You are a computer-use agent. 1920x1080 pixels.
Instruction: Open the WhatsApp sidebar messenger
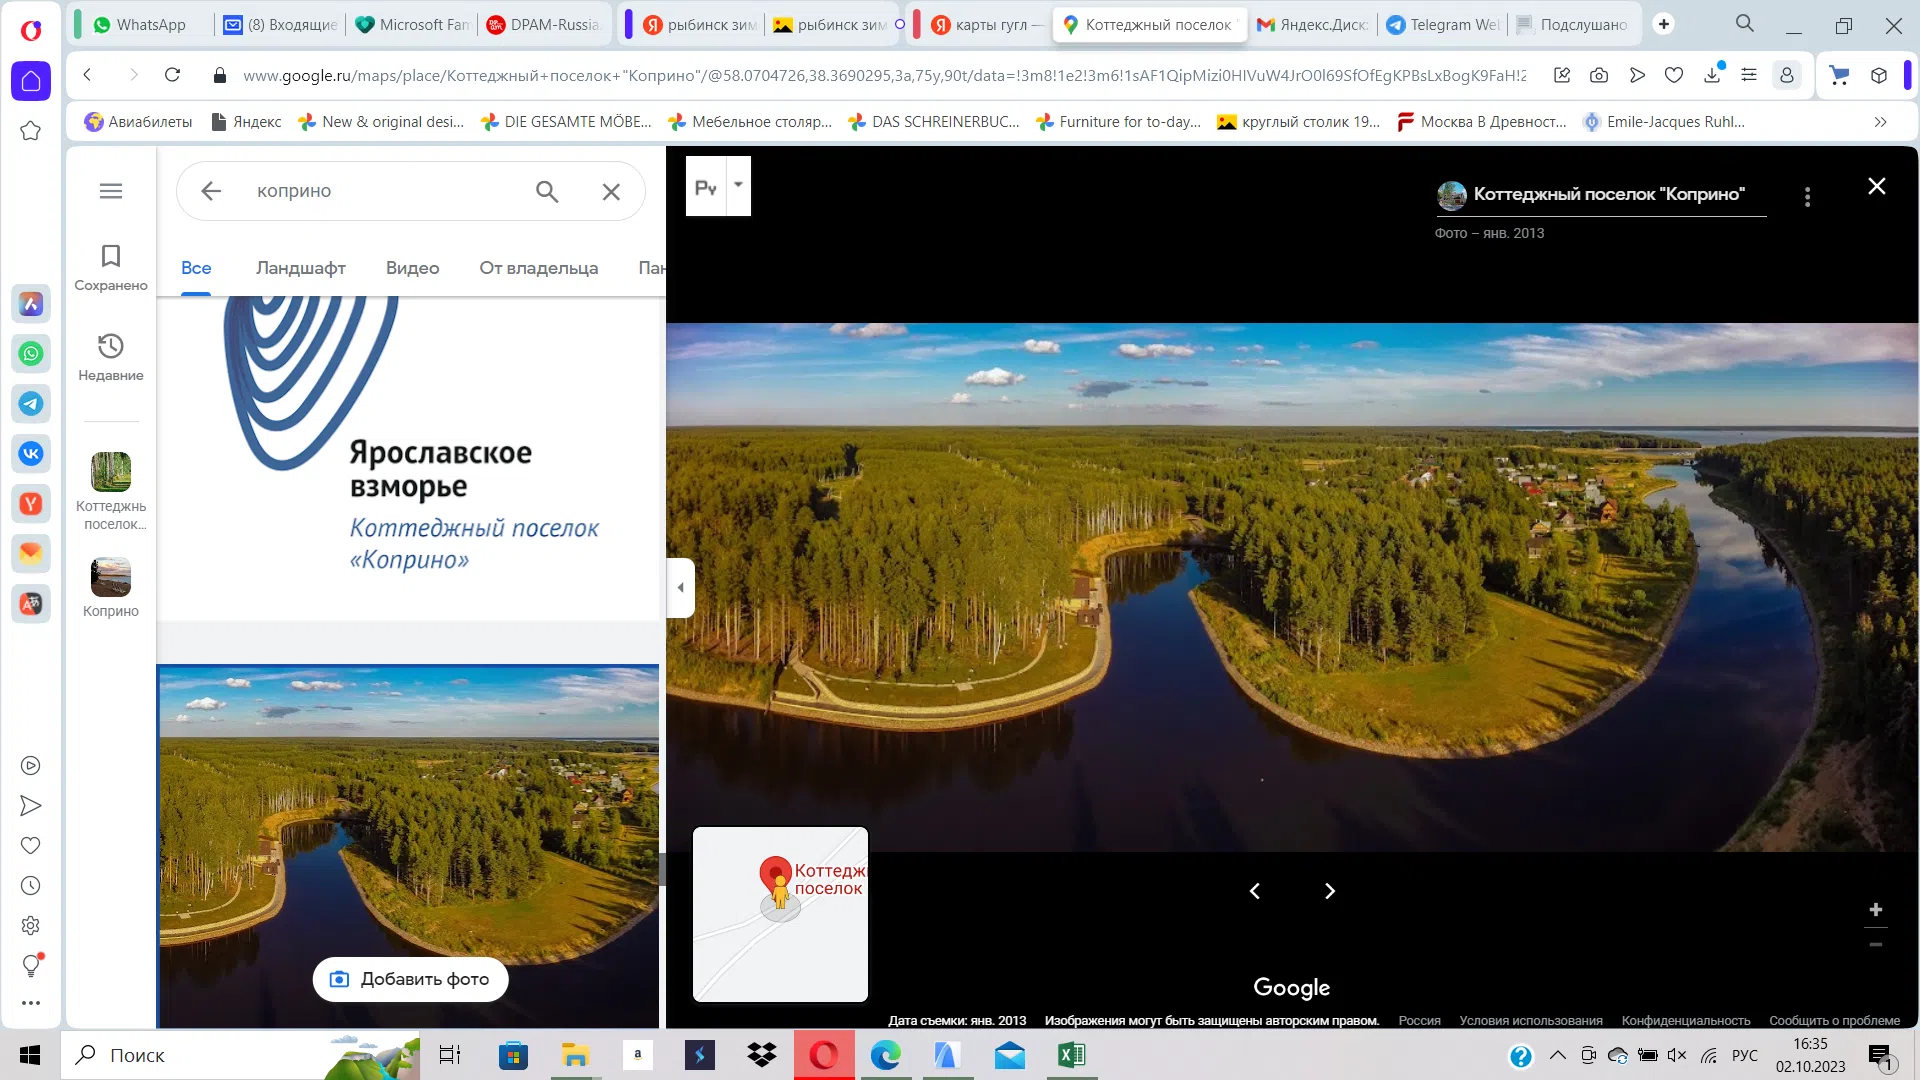click(31, 354)
